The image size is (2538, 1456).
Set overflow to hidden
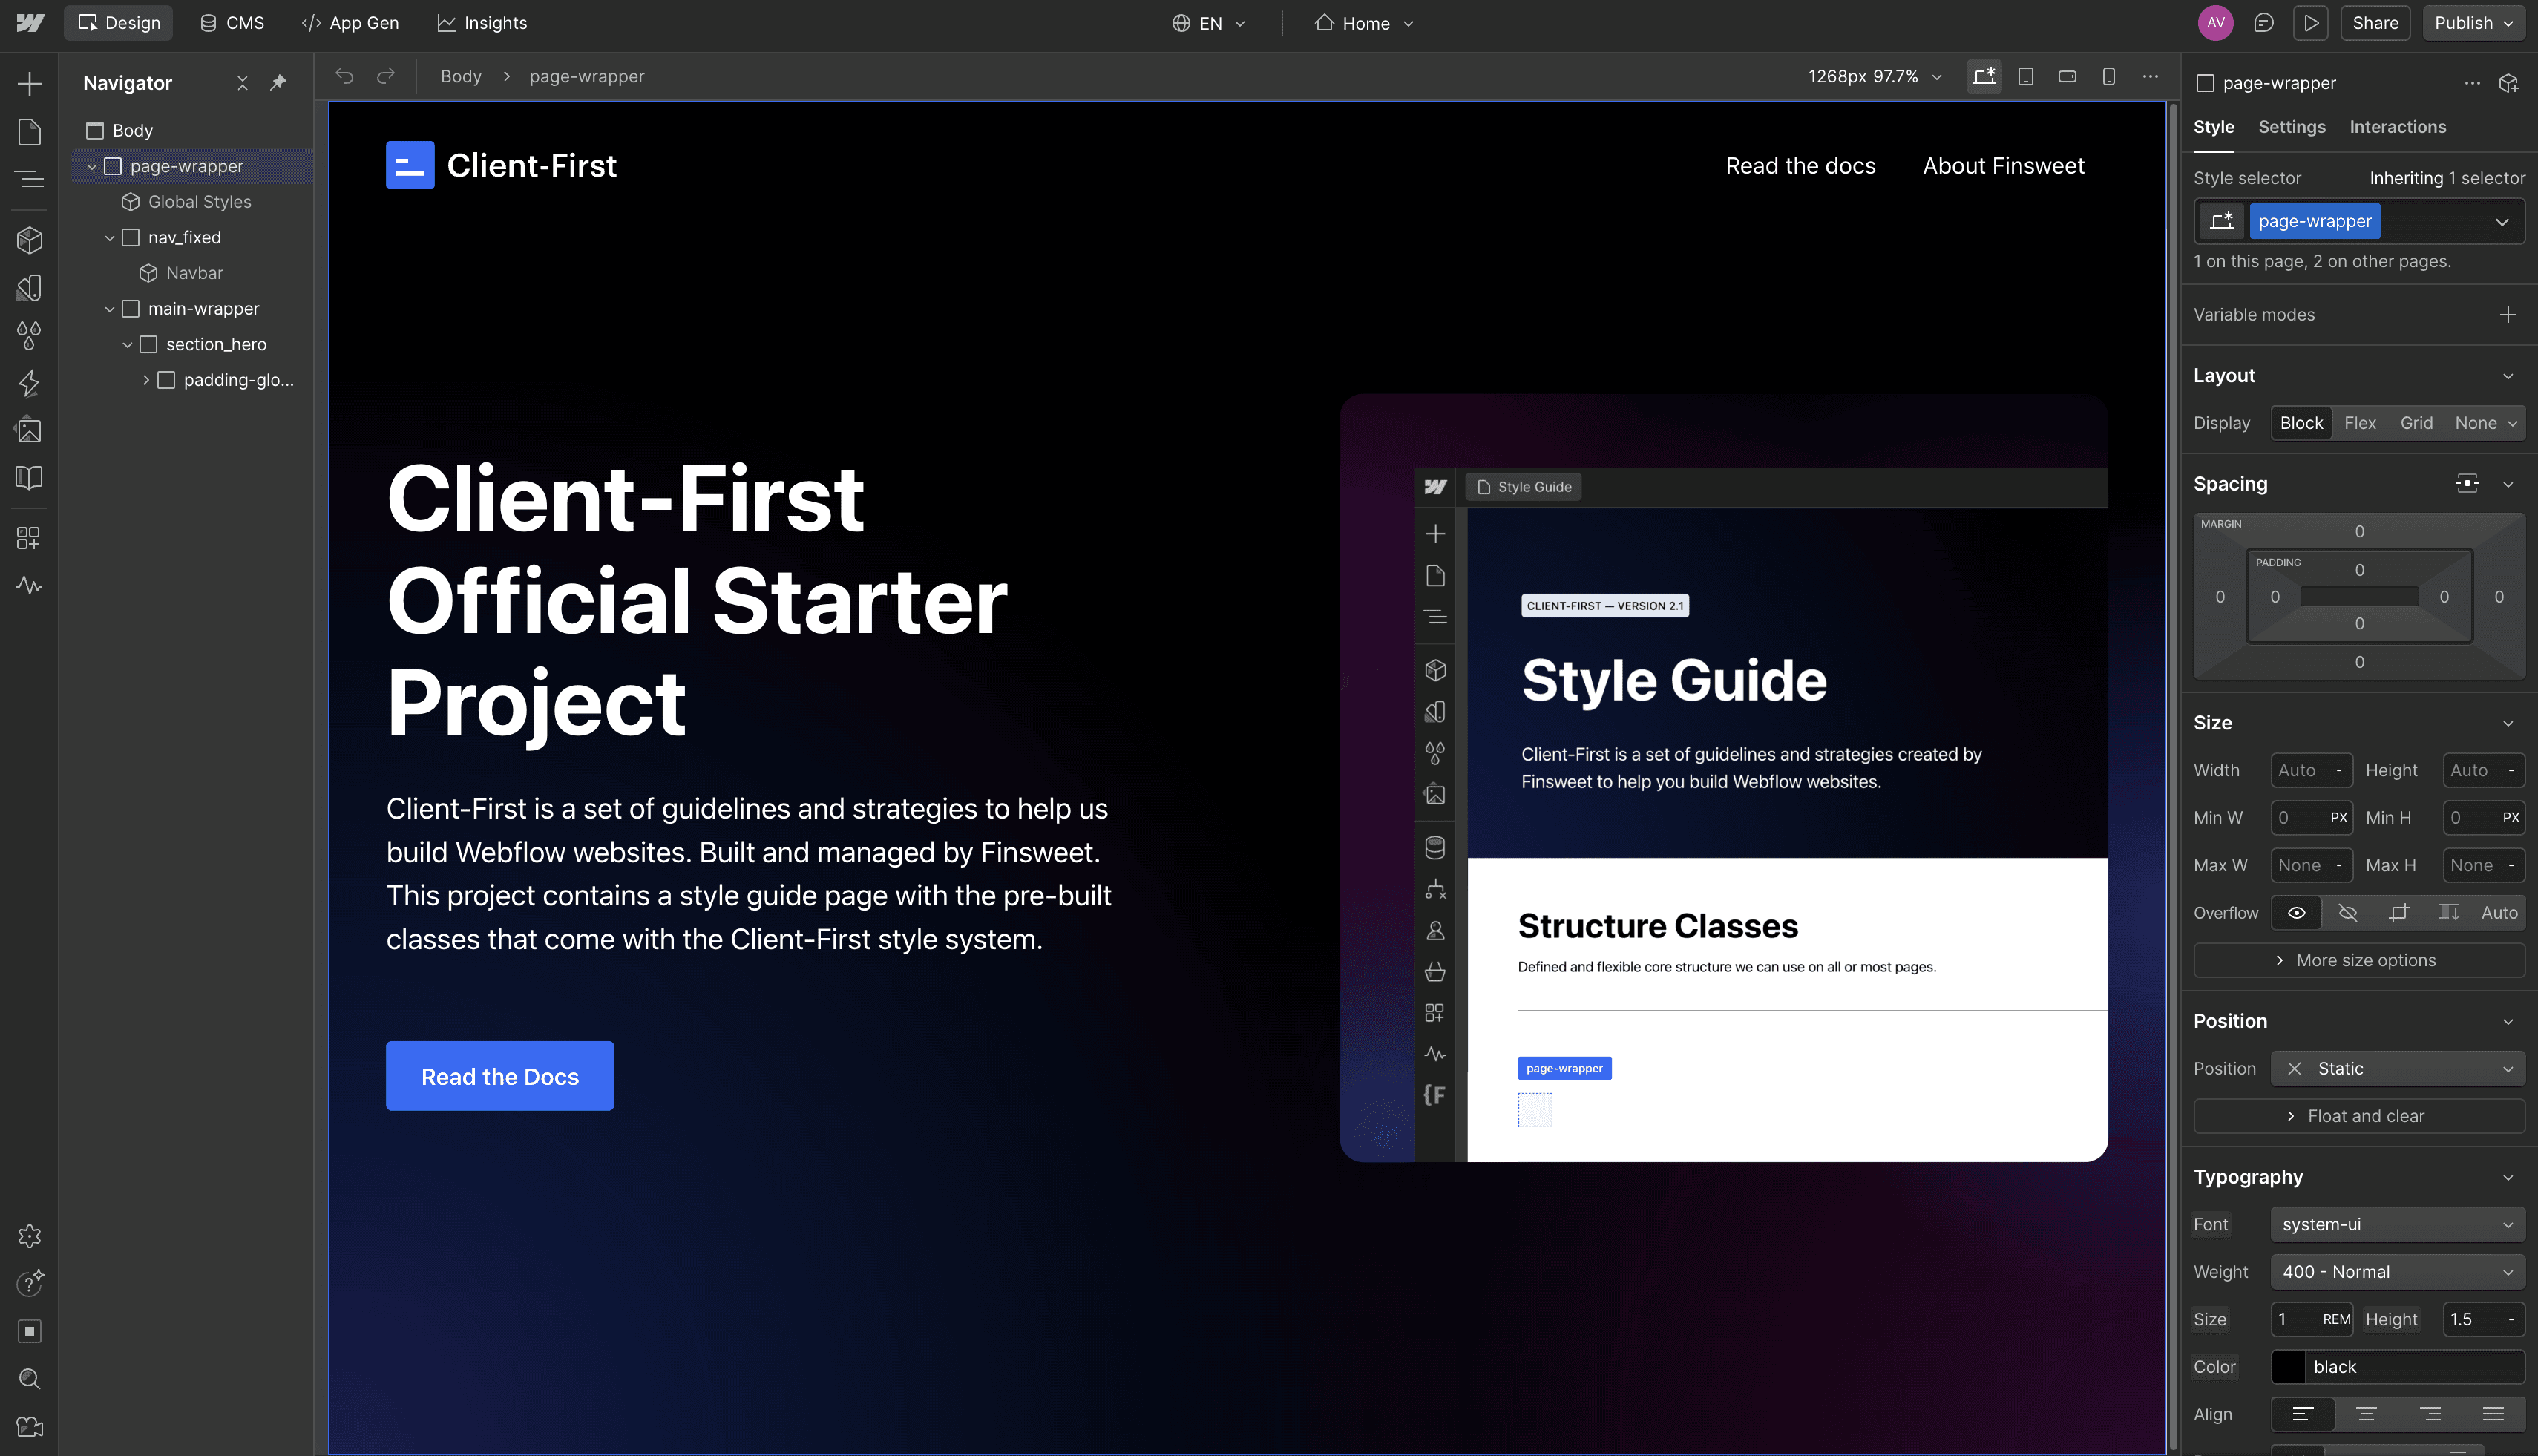(x=2348, y=913)
